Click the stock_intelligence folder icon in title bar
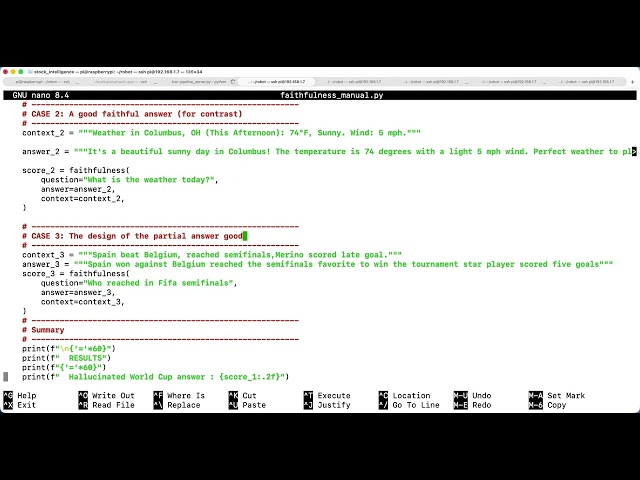 coord(30,72)
